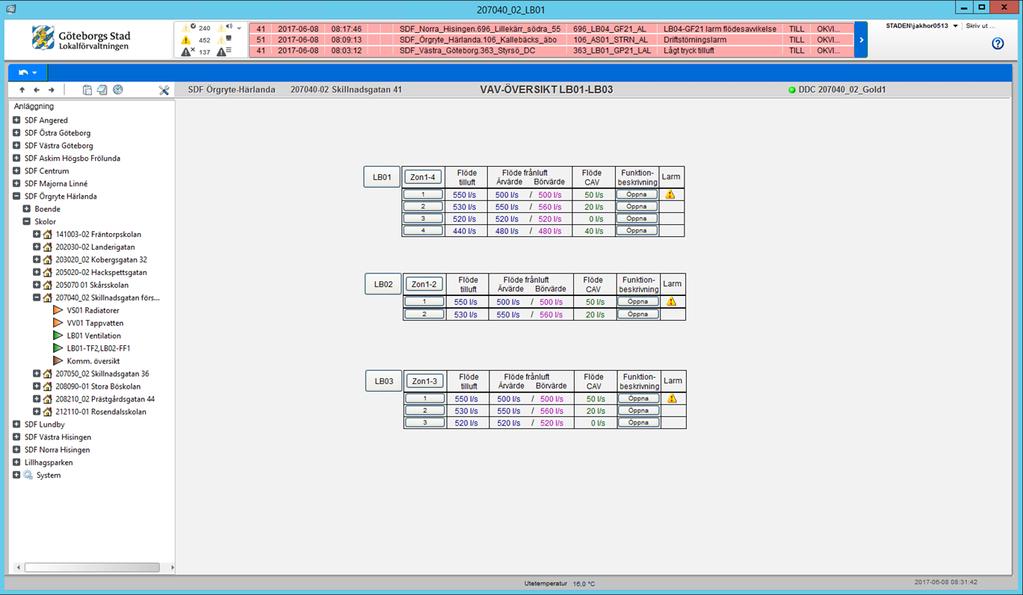
Task: Select the 08:09:13 Driftstörningslarm alarm row
Action: pyautogui.click(x=551, y=40)
